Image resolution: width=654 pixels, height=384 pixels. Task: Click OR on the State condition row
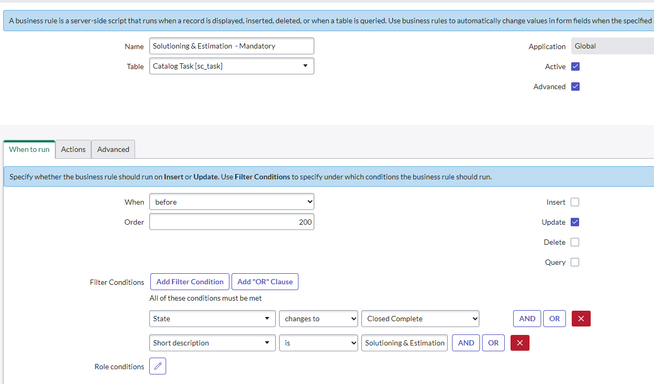[x=554, y=319]
